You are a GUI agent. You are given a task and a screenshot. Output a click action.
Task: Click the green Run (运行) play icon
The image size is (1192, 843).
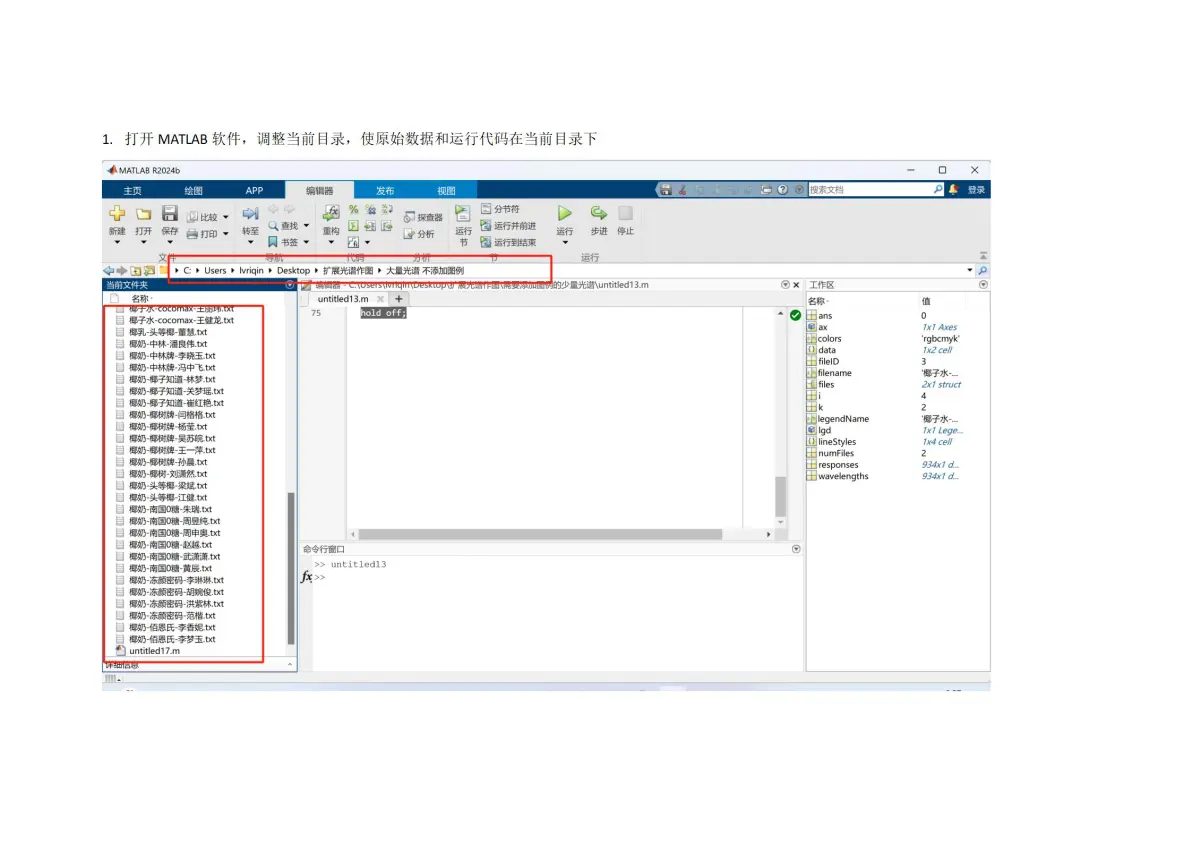(564, 213)
